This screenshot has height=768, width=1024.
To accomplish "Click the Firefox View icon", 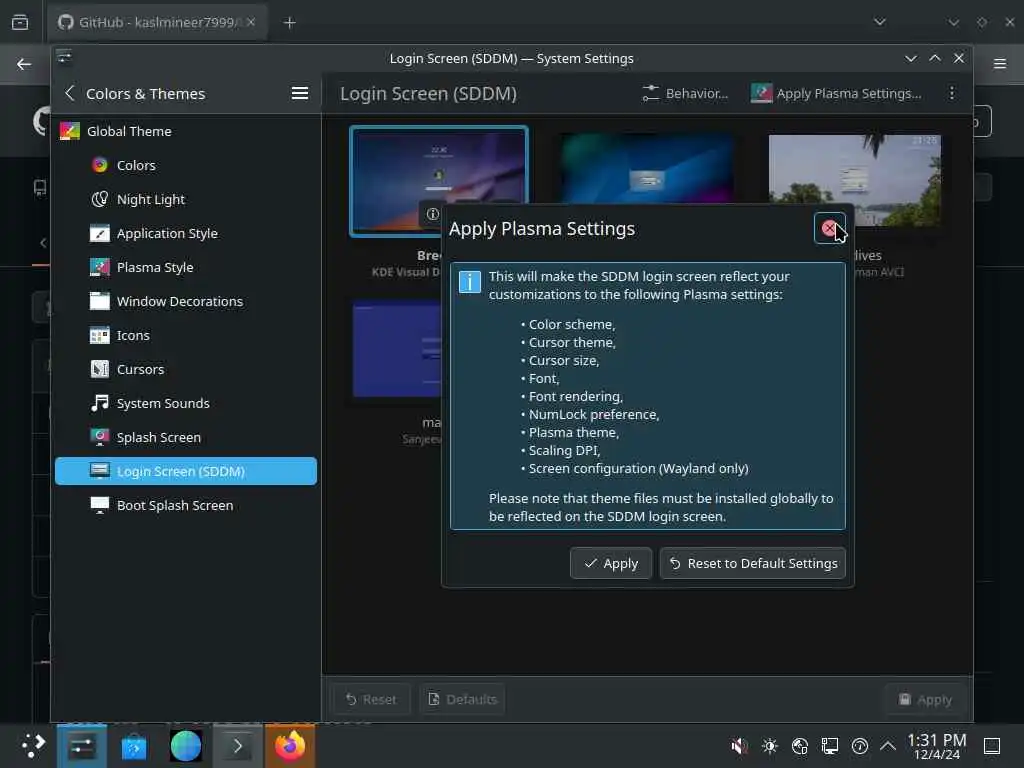I will click(x=20, y=22).
